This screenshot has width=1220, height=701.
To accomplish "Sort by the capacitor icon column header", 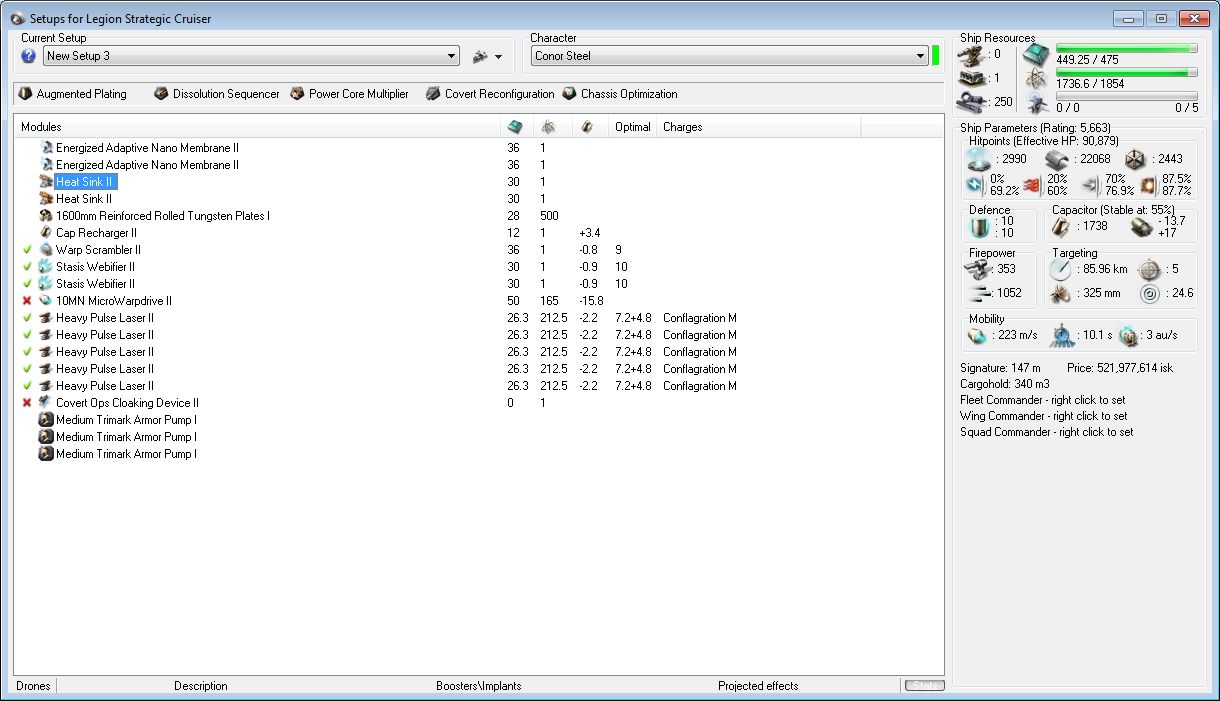I will (590, 127).
